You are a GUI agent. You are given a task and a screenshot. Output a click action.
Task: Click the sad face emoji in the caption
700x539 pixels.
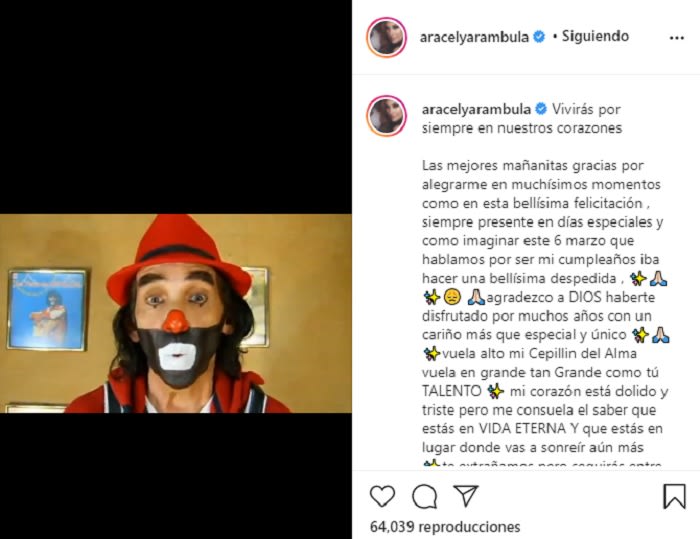coord(452,297)
